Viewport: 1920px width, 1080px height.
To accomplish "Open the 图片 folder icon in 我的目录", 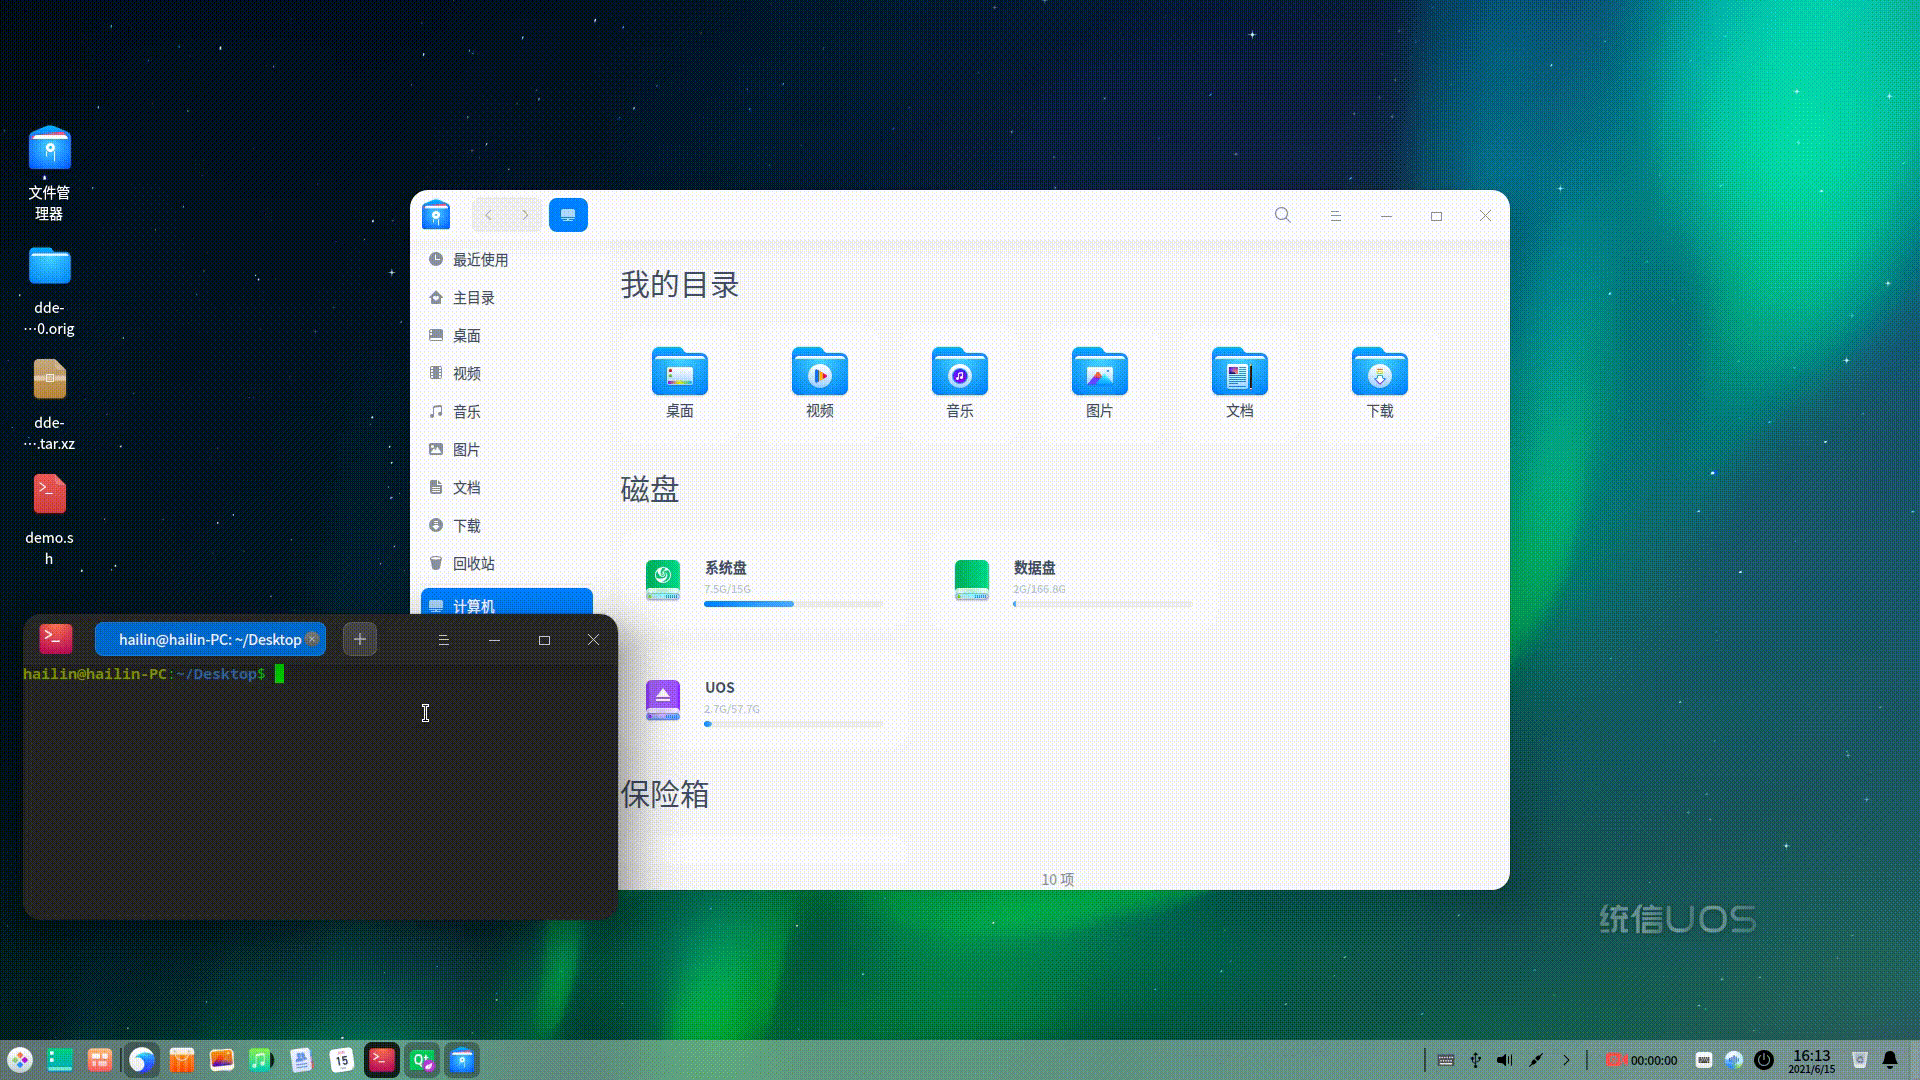I will point(1100,372).
